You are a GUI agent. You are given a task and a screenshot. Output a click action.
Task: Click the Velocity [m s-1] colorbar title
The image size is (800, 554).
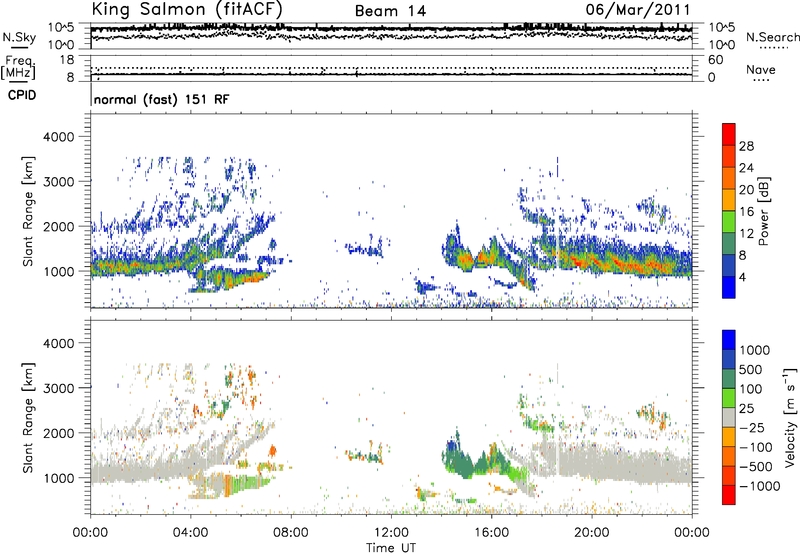click(790, 417)
